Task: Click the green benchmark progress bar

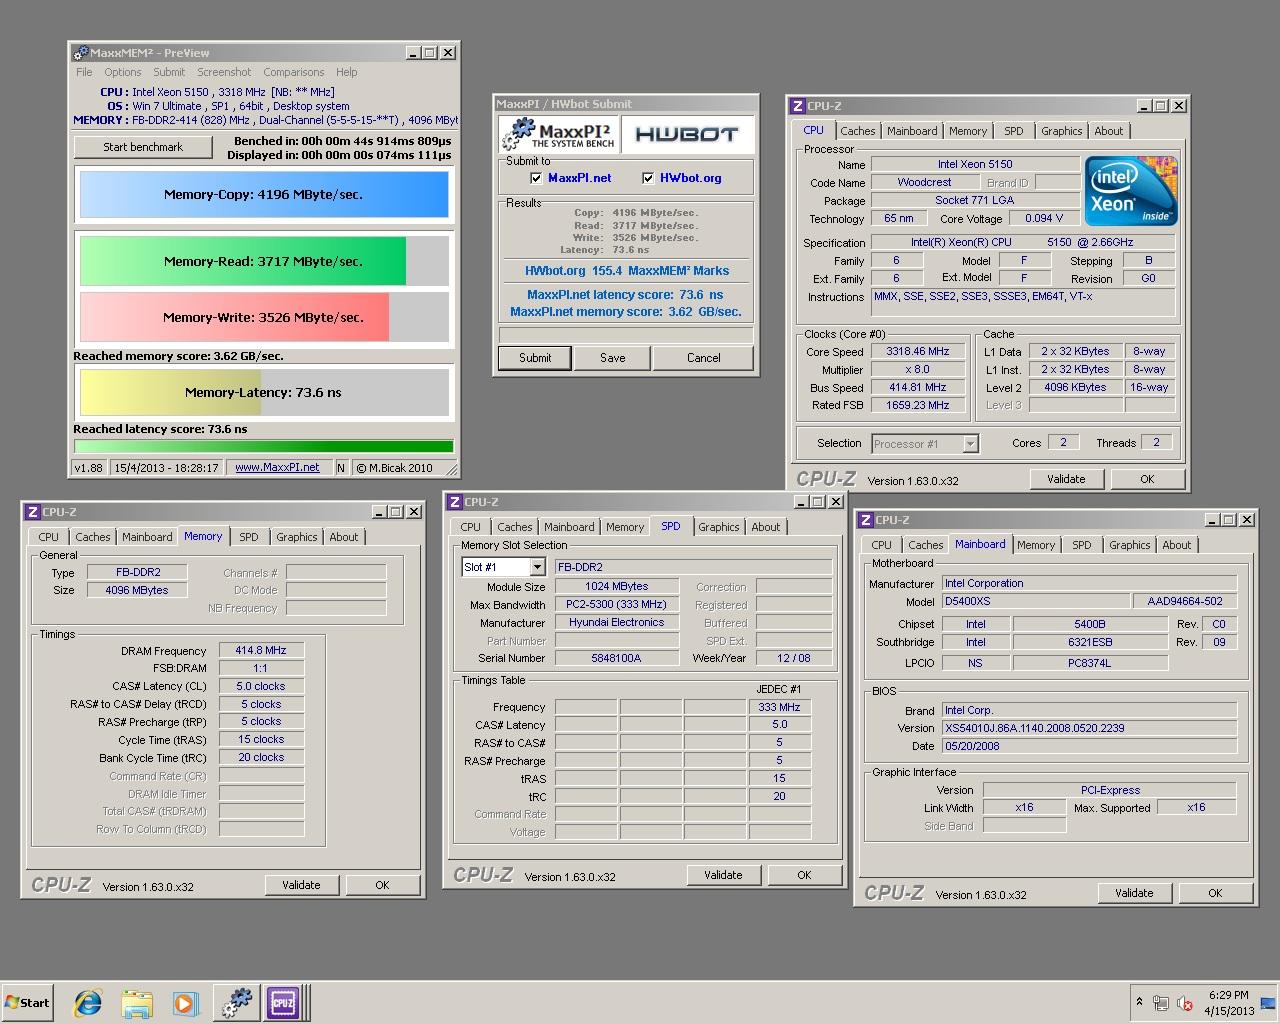Action: [x=264, y=447]
